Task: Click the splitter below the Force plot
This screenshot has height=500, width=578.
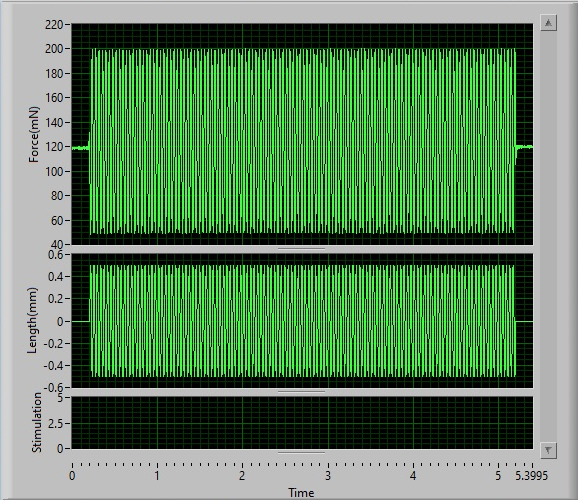Action: coord(301,249)
